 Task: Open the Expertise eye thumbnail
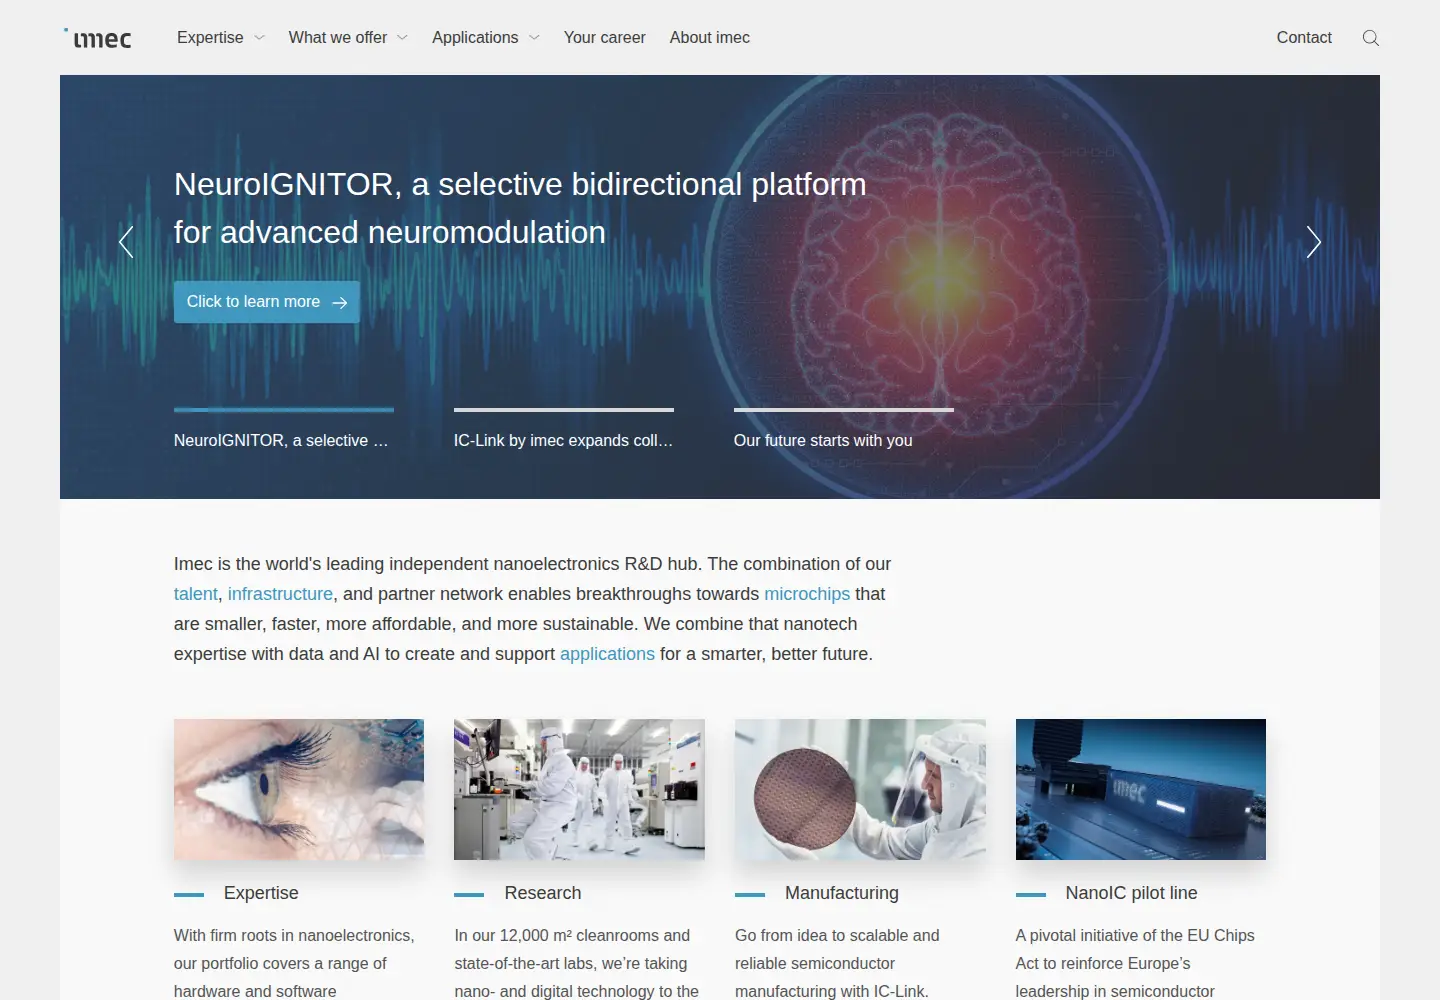click(x=299, y=789)
